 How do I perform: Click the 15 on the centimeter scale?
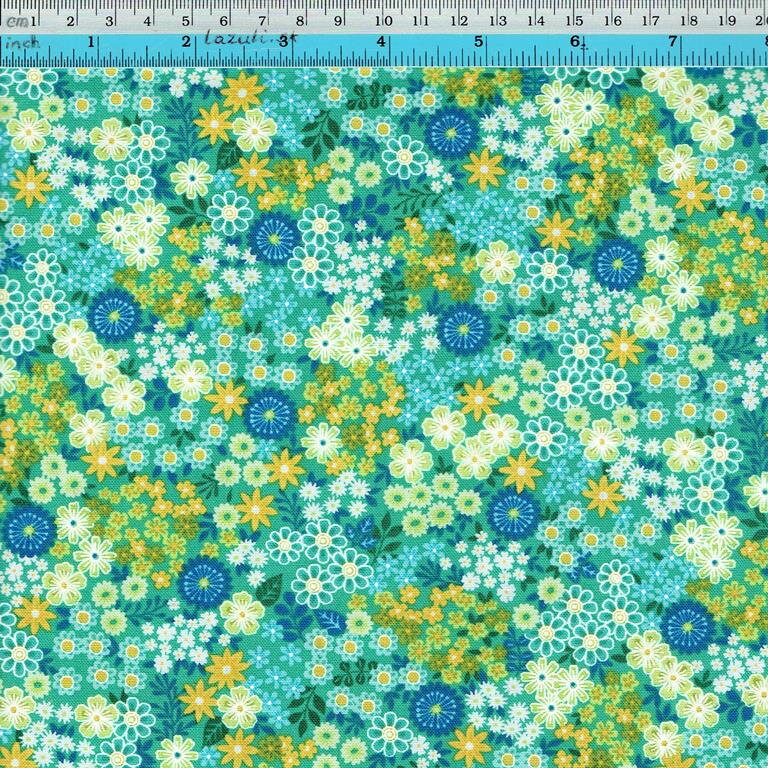(x=574, y=21)
